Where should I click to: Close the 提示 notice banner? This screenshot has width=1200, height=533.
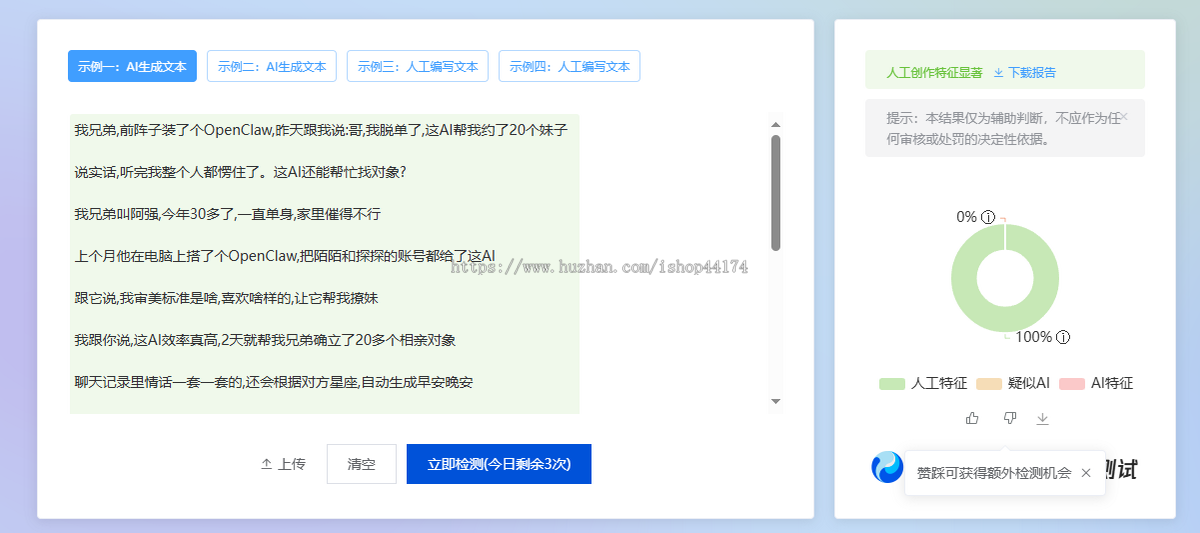click(1124, 117)
